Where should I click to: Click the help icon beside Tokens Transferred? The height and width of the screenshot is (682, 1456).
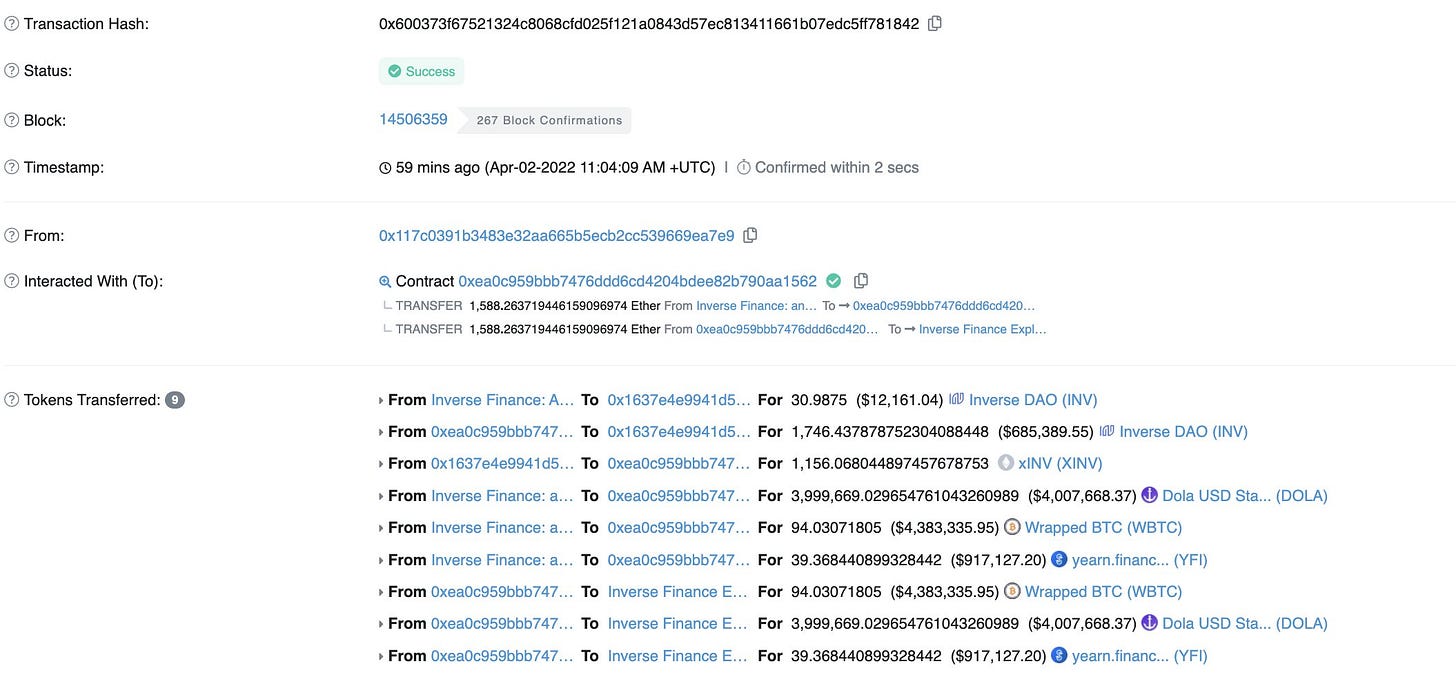click(12, 400)
